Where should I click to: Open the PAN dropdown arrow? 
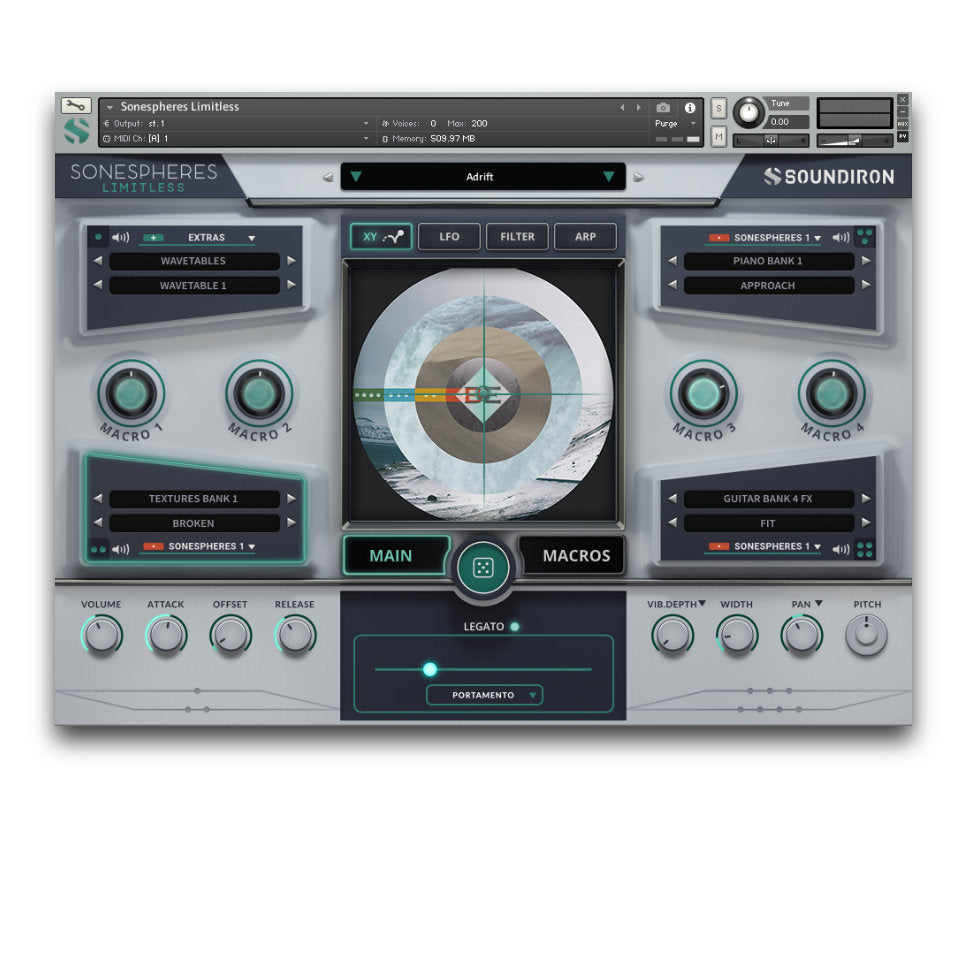818,604
